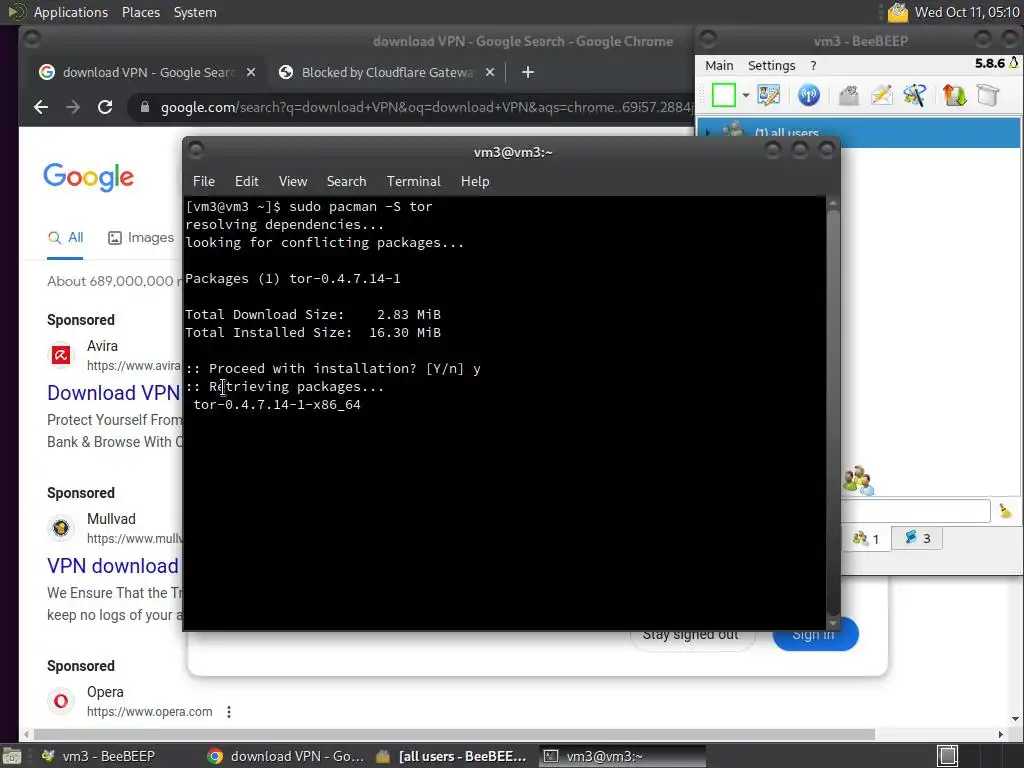Click the padlock site info icon in Chrome
The height and width of the screenshot is (768, 1024).
point(145,107)
